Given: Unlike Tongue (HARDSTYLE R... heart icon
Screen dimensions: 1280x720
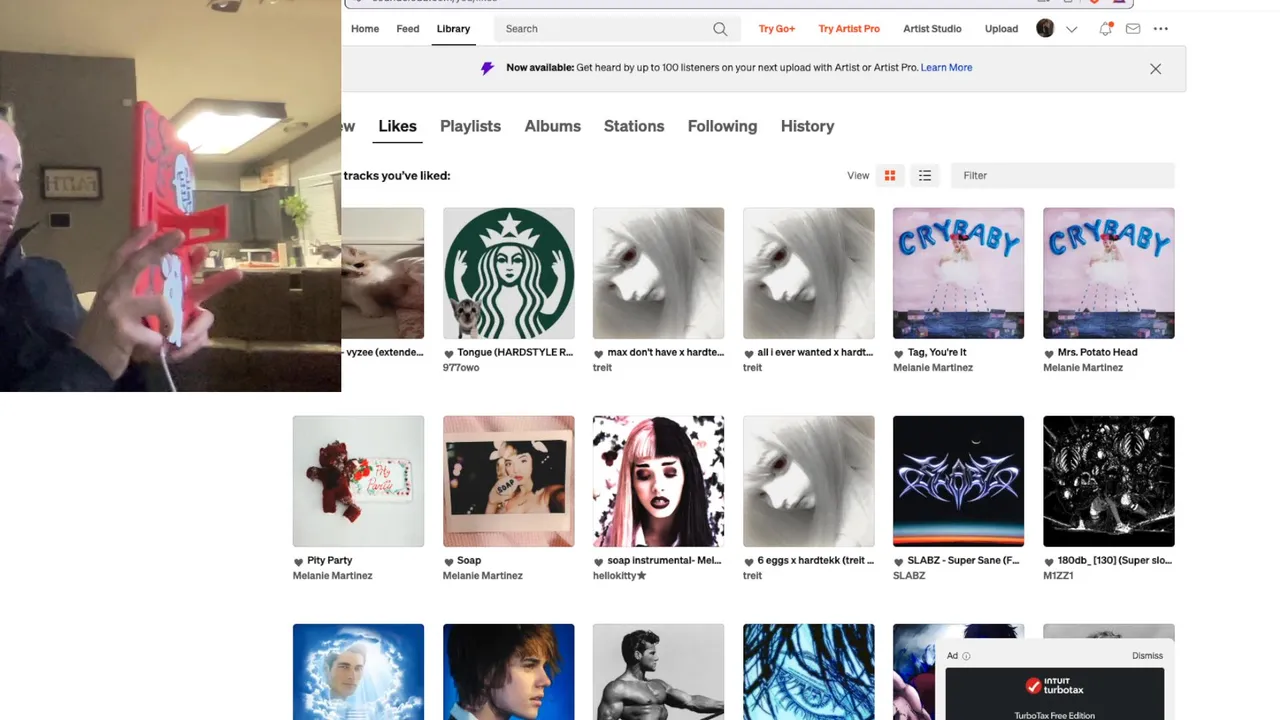Looking at the screenshot, I should 449,354.
